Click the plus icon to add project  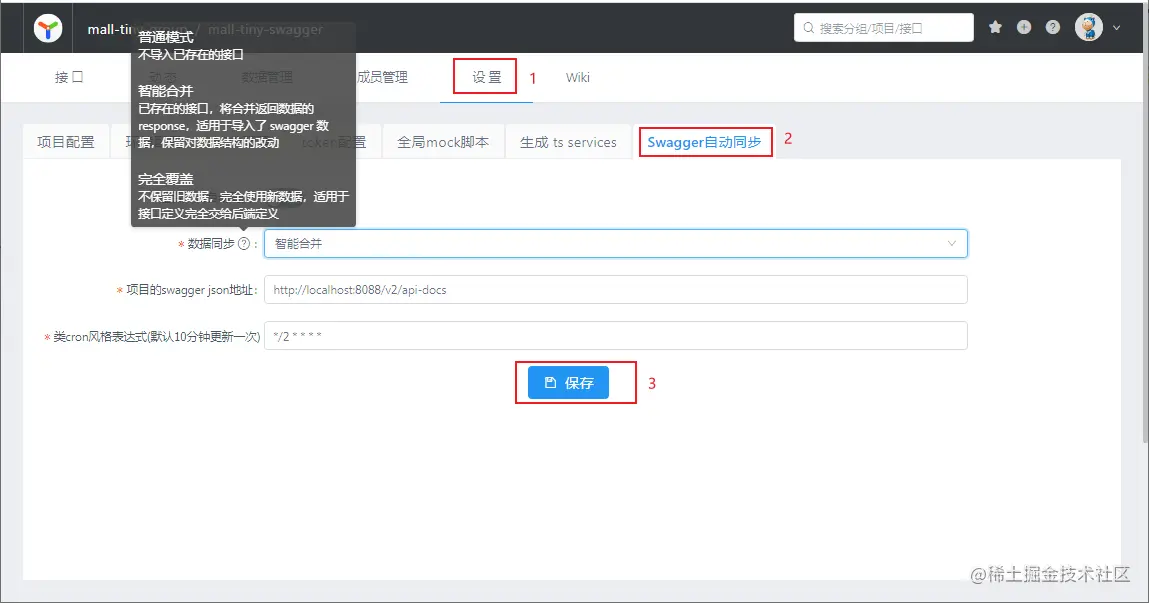click(x=1024, y=28)
